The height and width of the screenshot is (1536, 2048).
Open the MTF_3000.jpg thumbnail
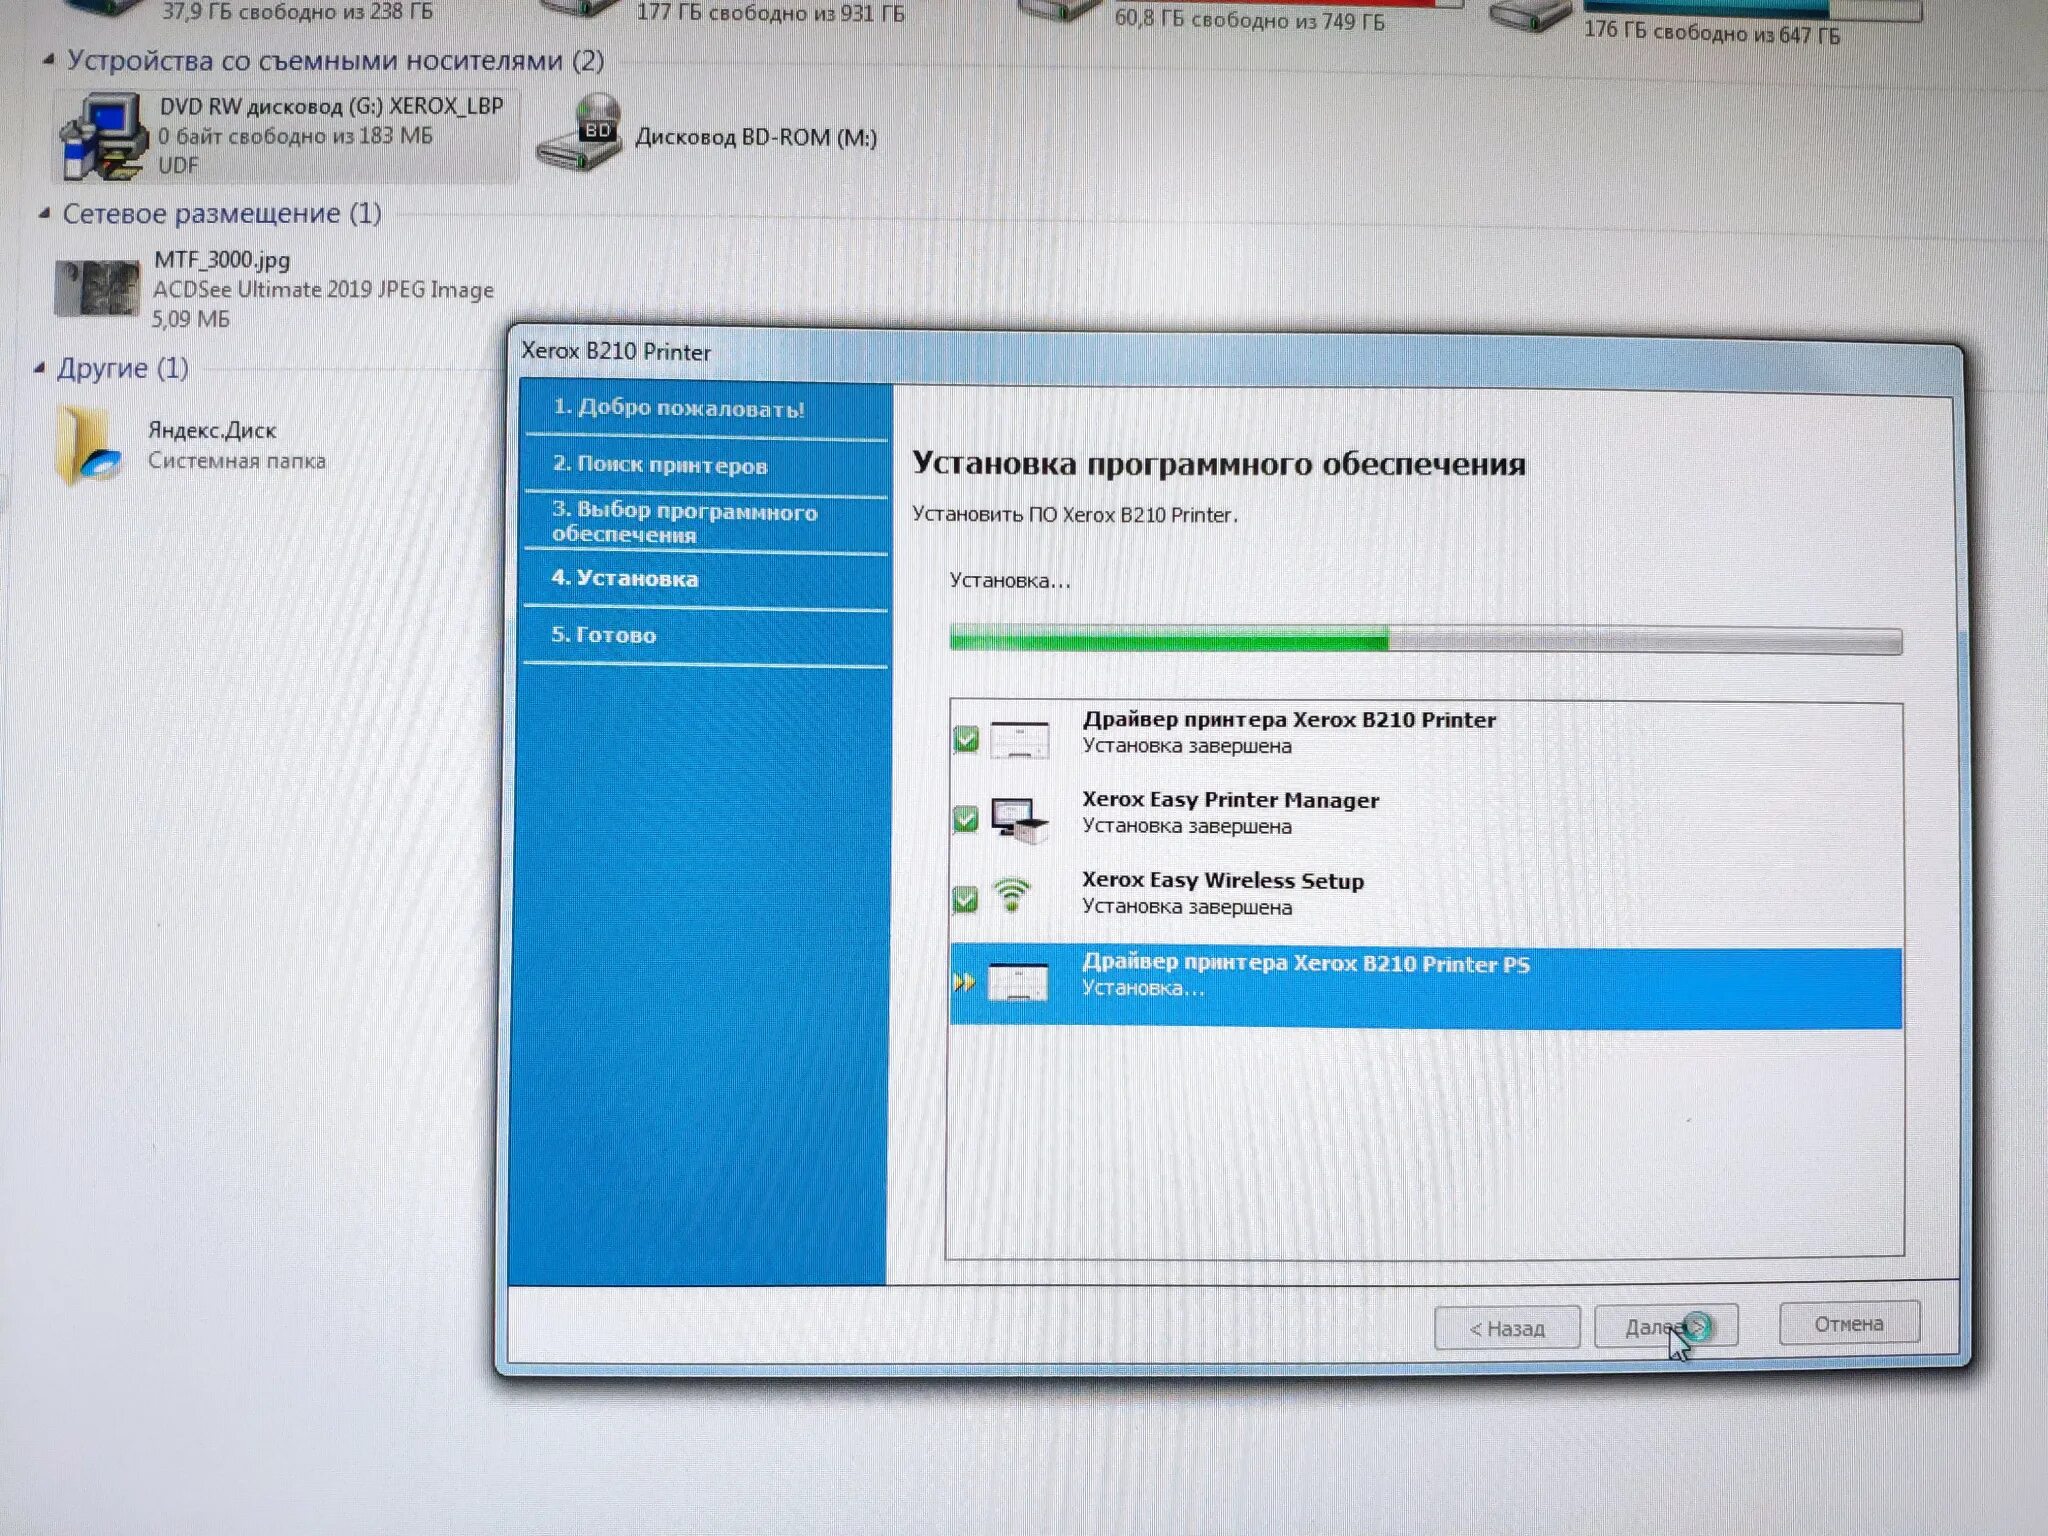coord(97,289)
